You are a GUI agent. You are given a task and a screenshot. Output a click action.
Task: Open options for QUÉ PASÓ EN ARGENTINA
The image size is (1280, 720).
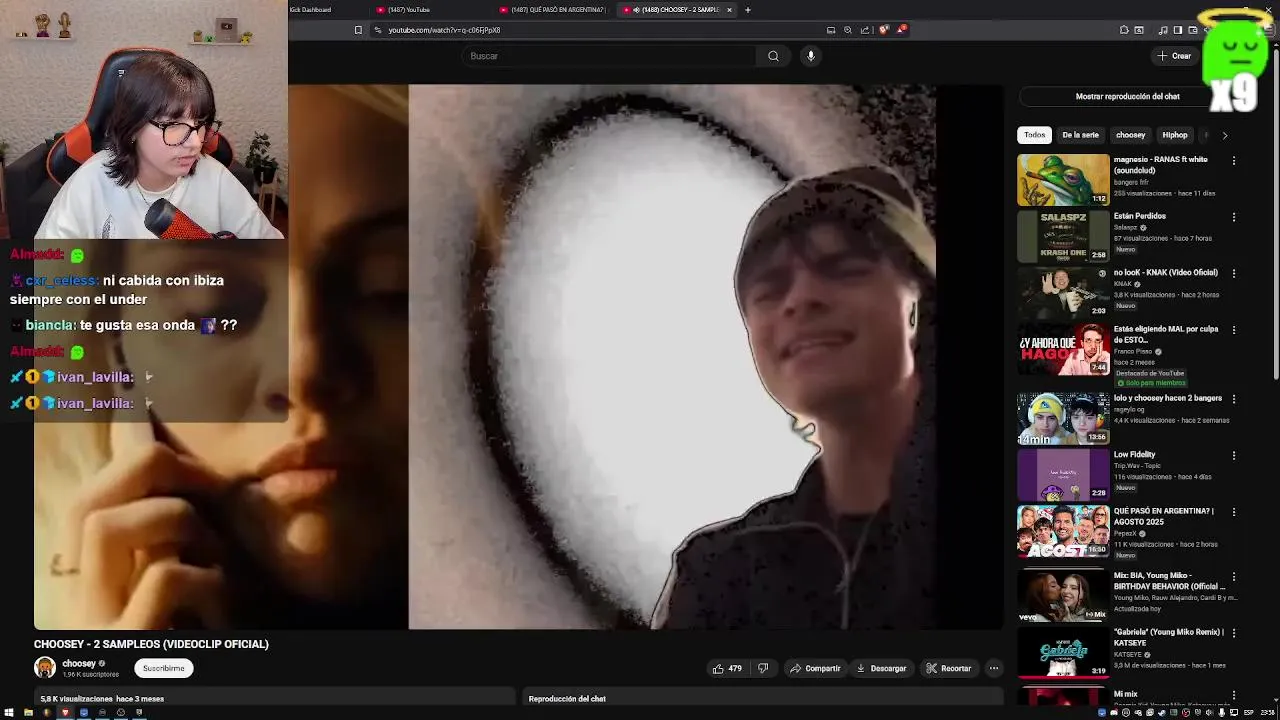(x=1234, y=512)
